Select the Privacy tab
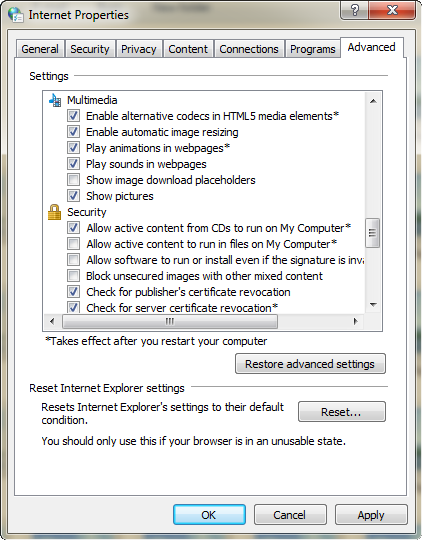This screenshot has width=423, height=541. tap(139, 49)
